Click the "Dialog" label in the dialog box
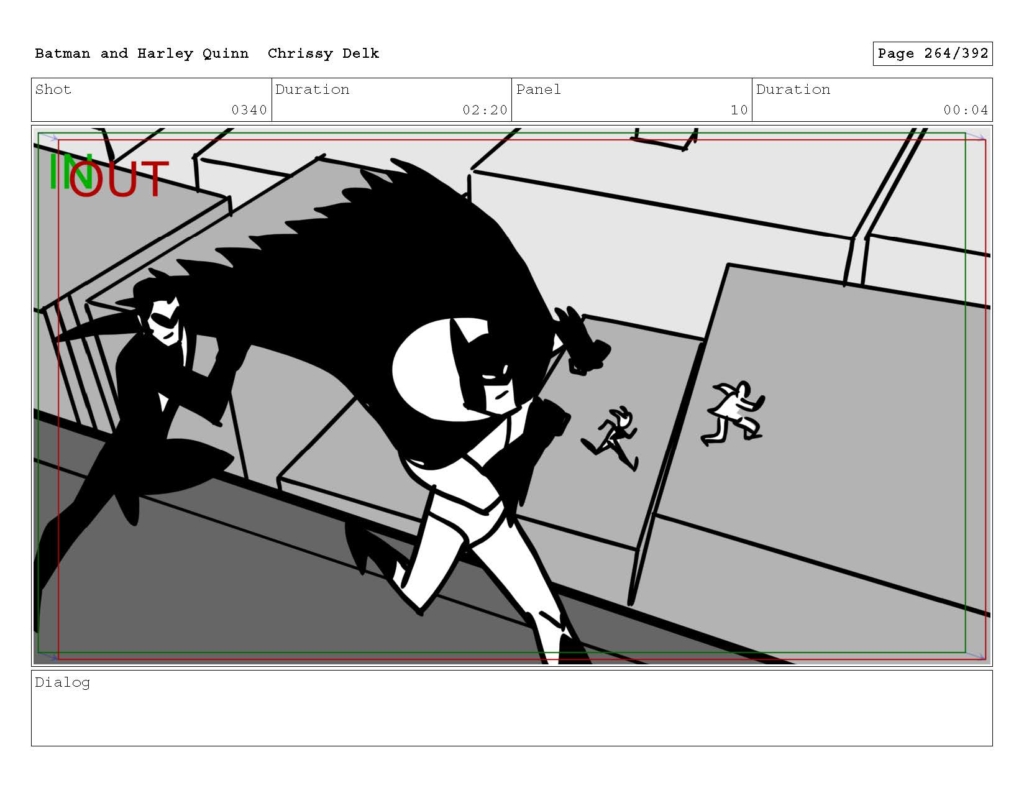This screenshot has width=1024, height=793. click(63, 683)
